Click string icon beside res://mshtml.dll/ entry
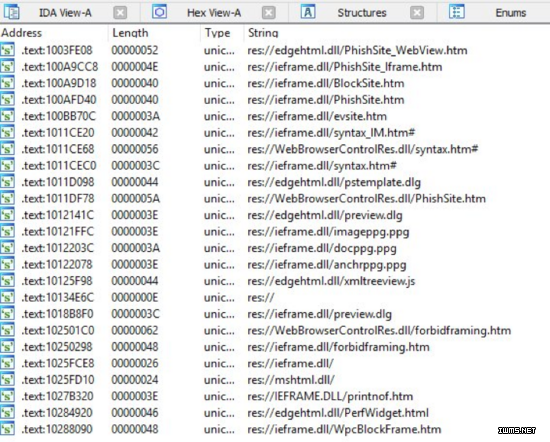 coord(7,380)
